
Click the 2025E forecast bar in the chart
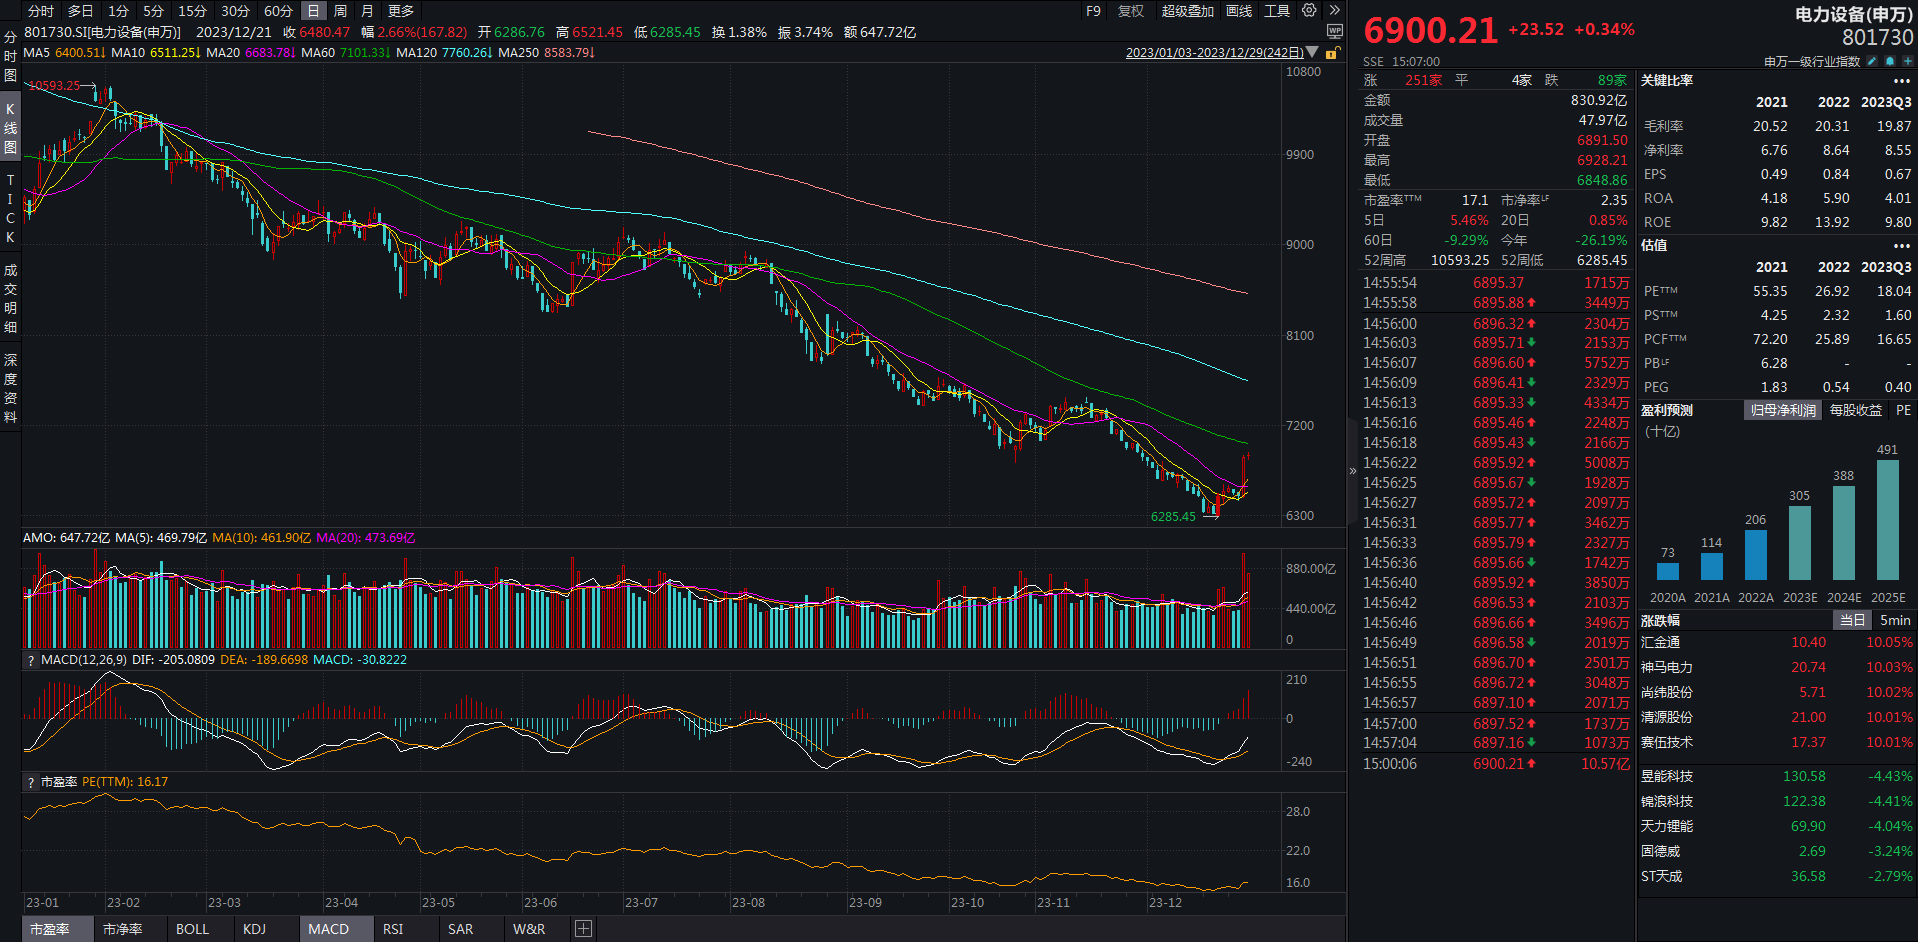1887,520
